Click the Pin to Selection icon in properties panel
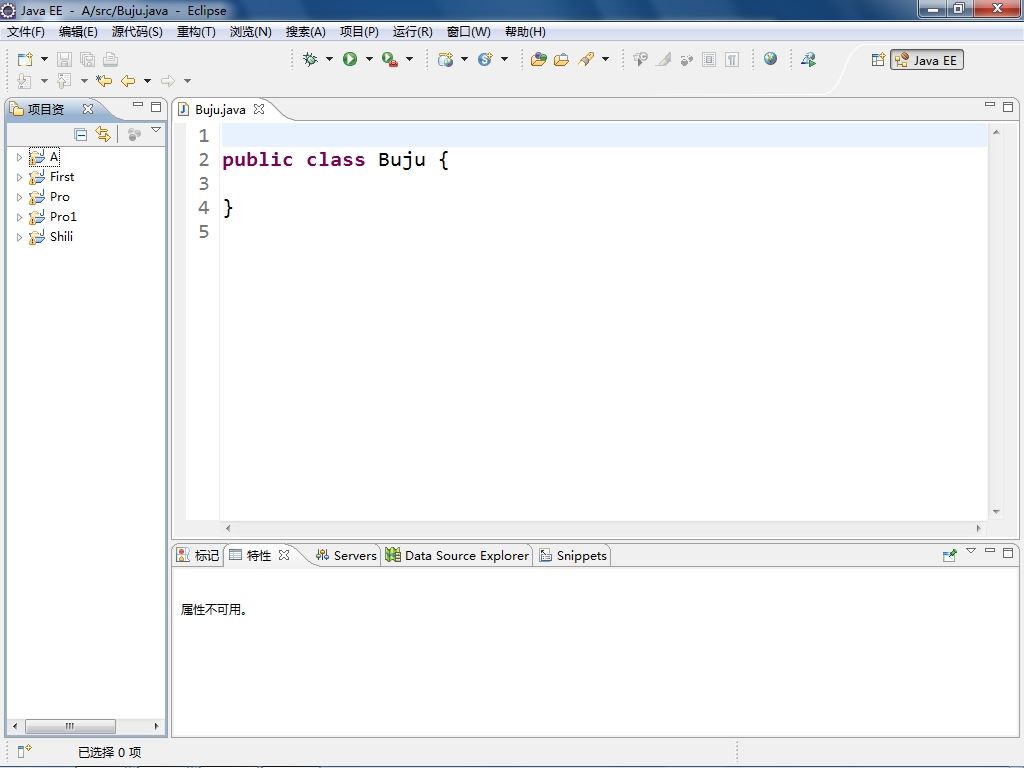Viewport: 1024px width, 768px height. [950, 555]
